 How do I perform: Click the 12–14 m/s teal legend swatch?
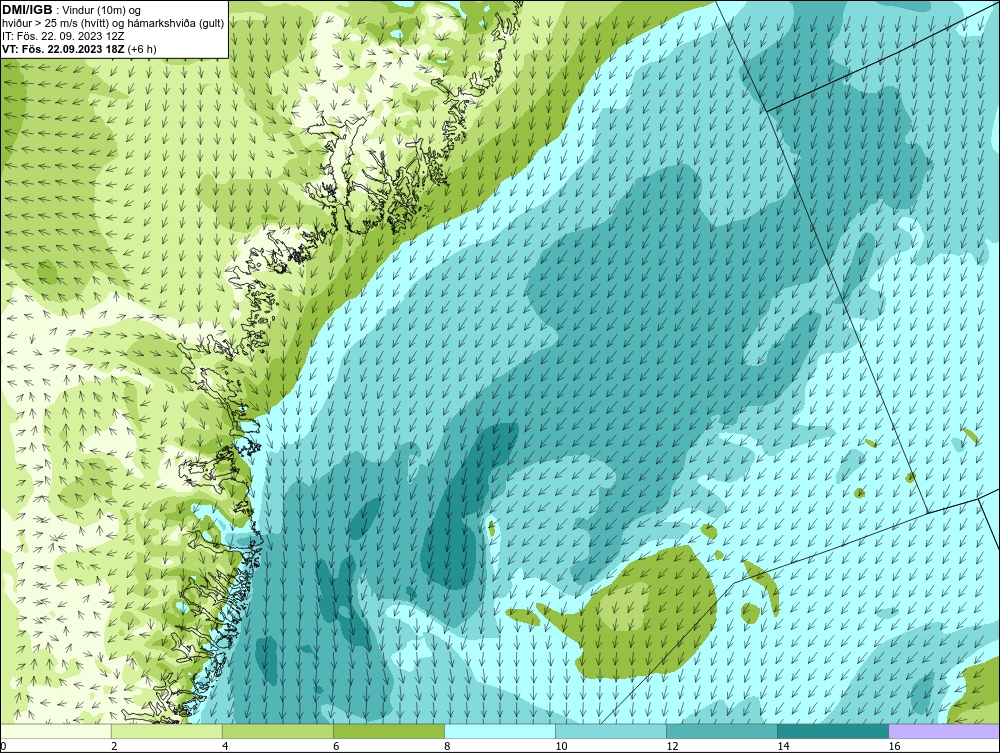pos(722,731)
